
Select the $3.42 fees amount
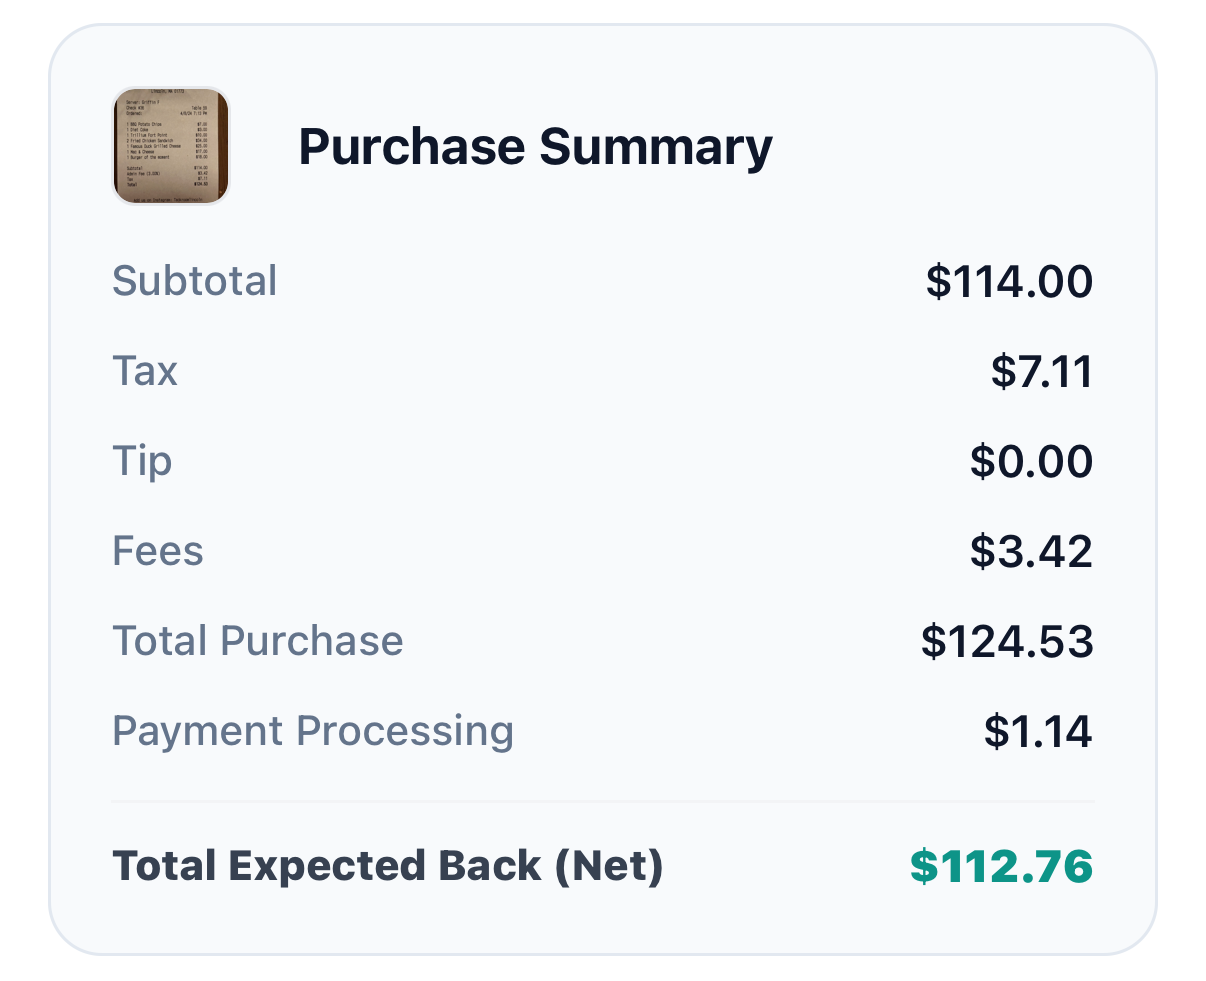click(x=1032, y=551)
